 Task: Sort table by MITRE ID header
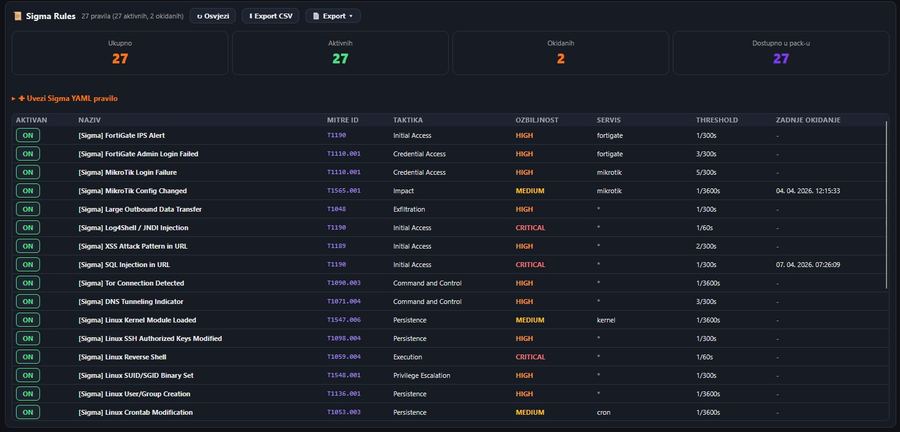(342, 120)
